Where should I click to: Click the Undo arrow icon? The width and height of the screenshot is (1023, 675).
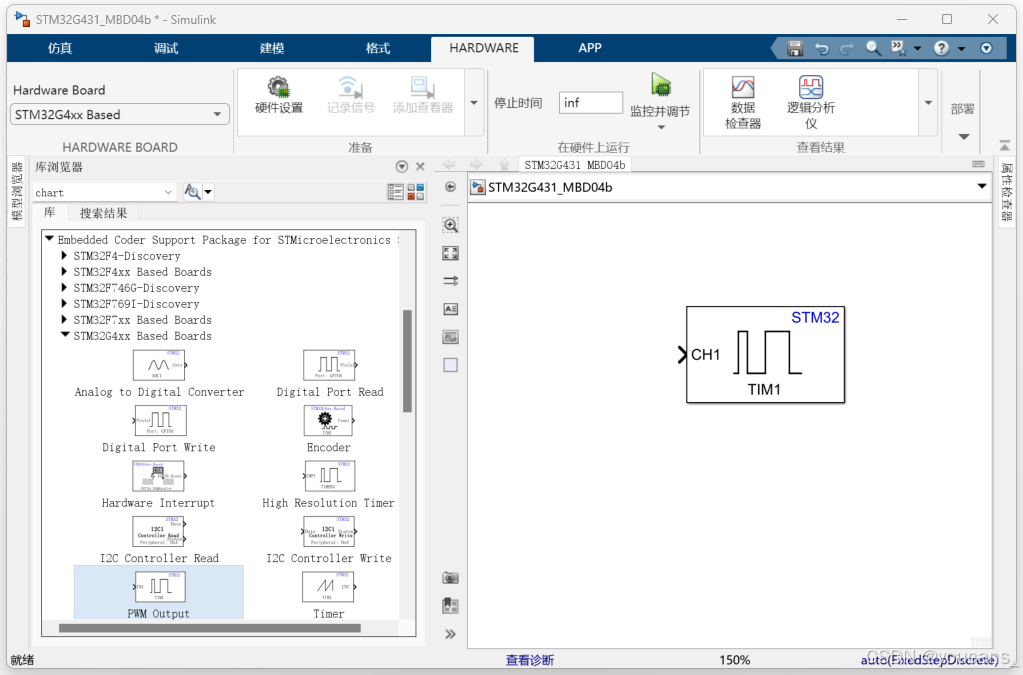(822, 48)
